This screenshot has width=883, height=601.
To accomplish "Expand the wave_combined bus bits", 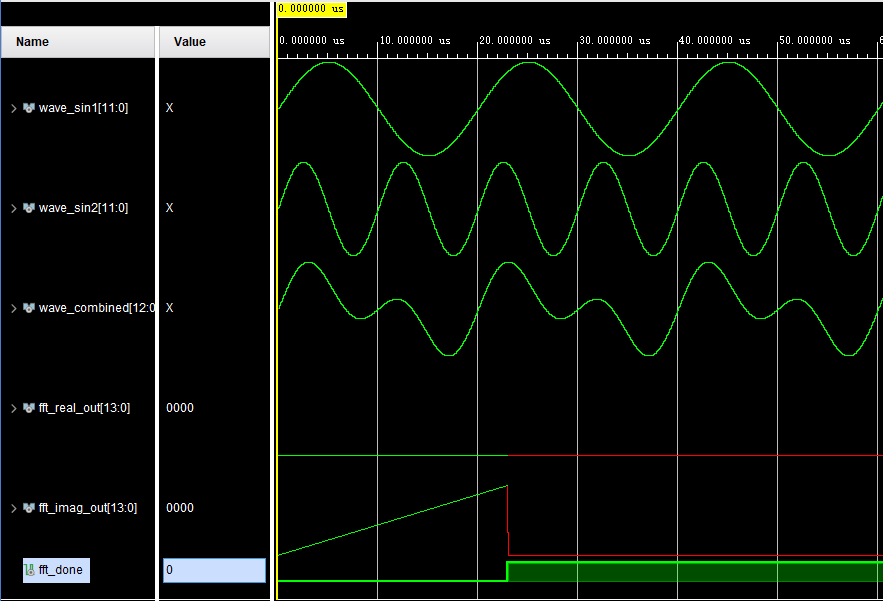I will click(x=14, y=308).
